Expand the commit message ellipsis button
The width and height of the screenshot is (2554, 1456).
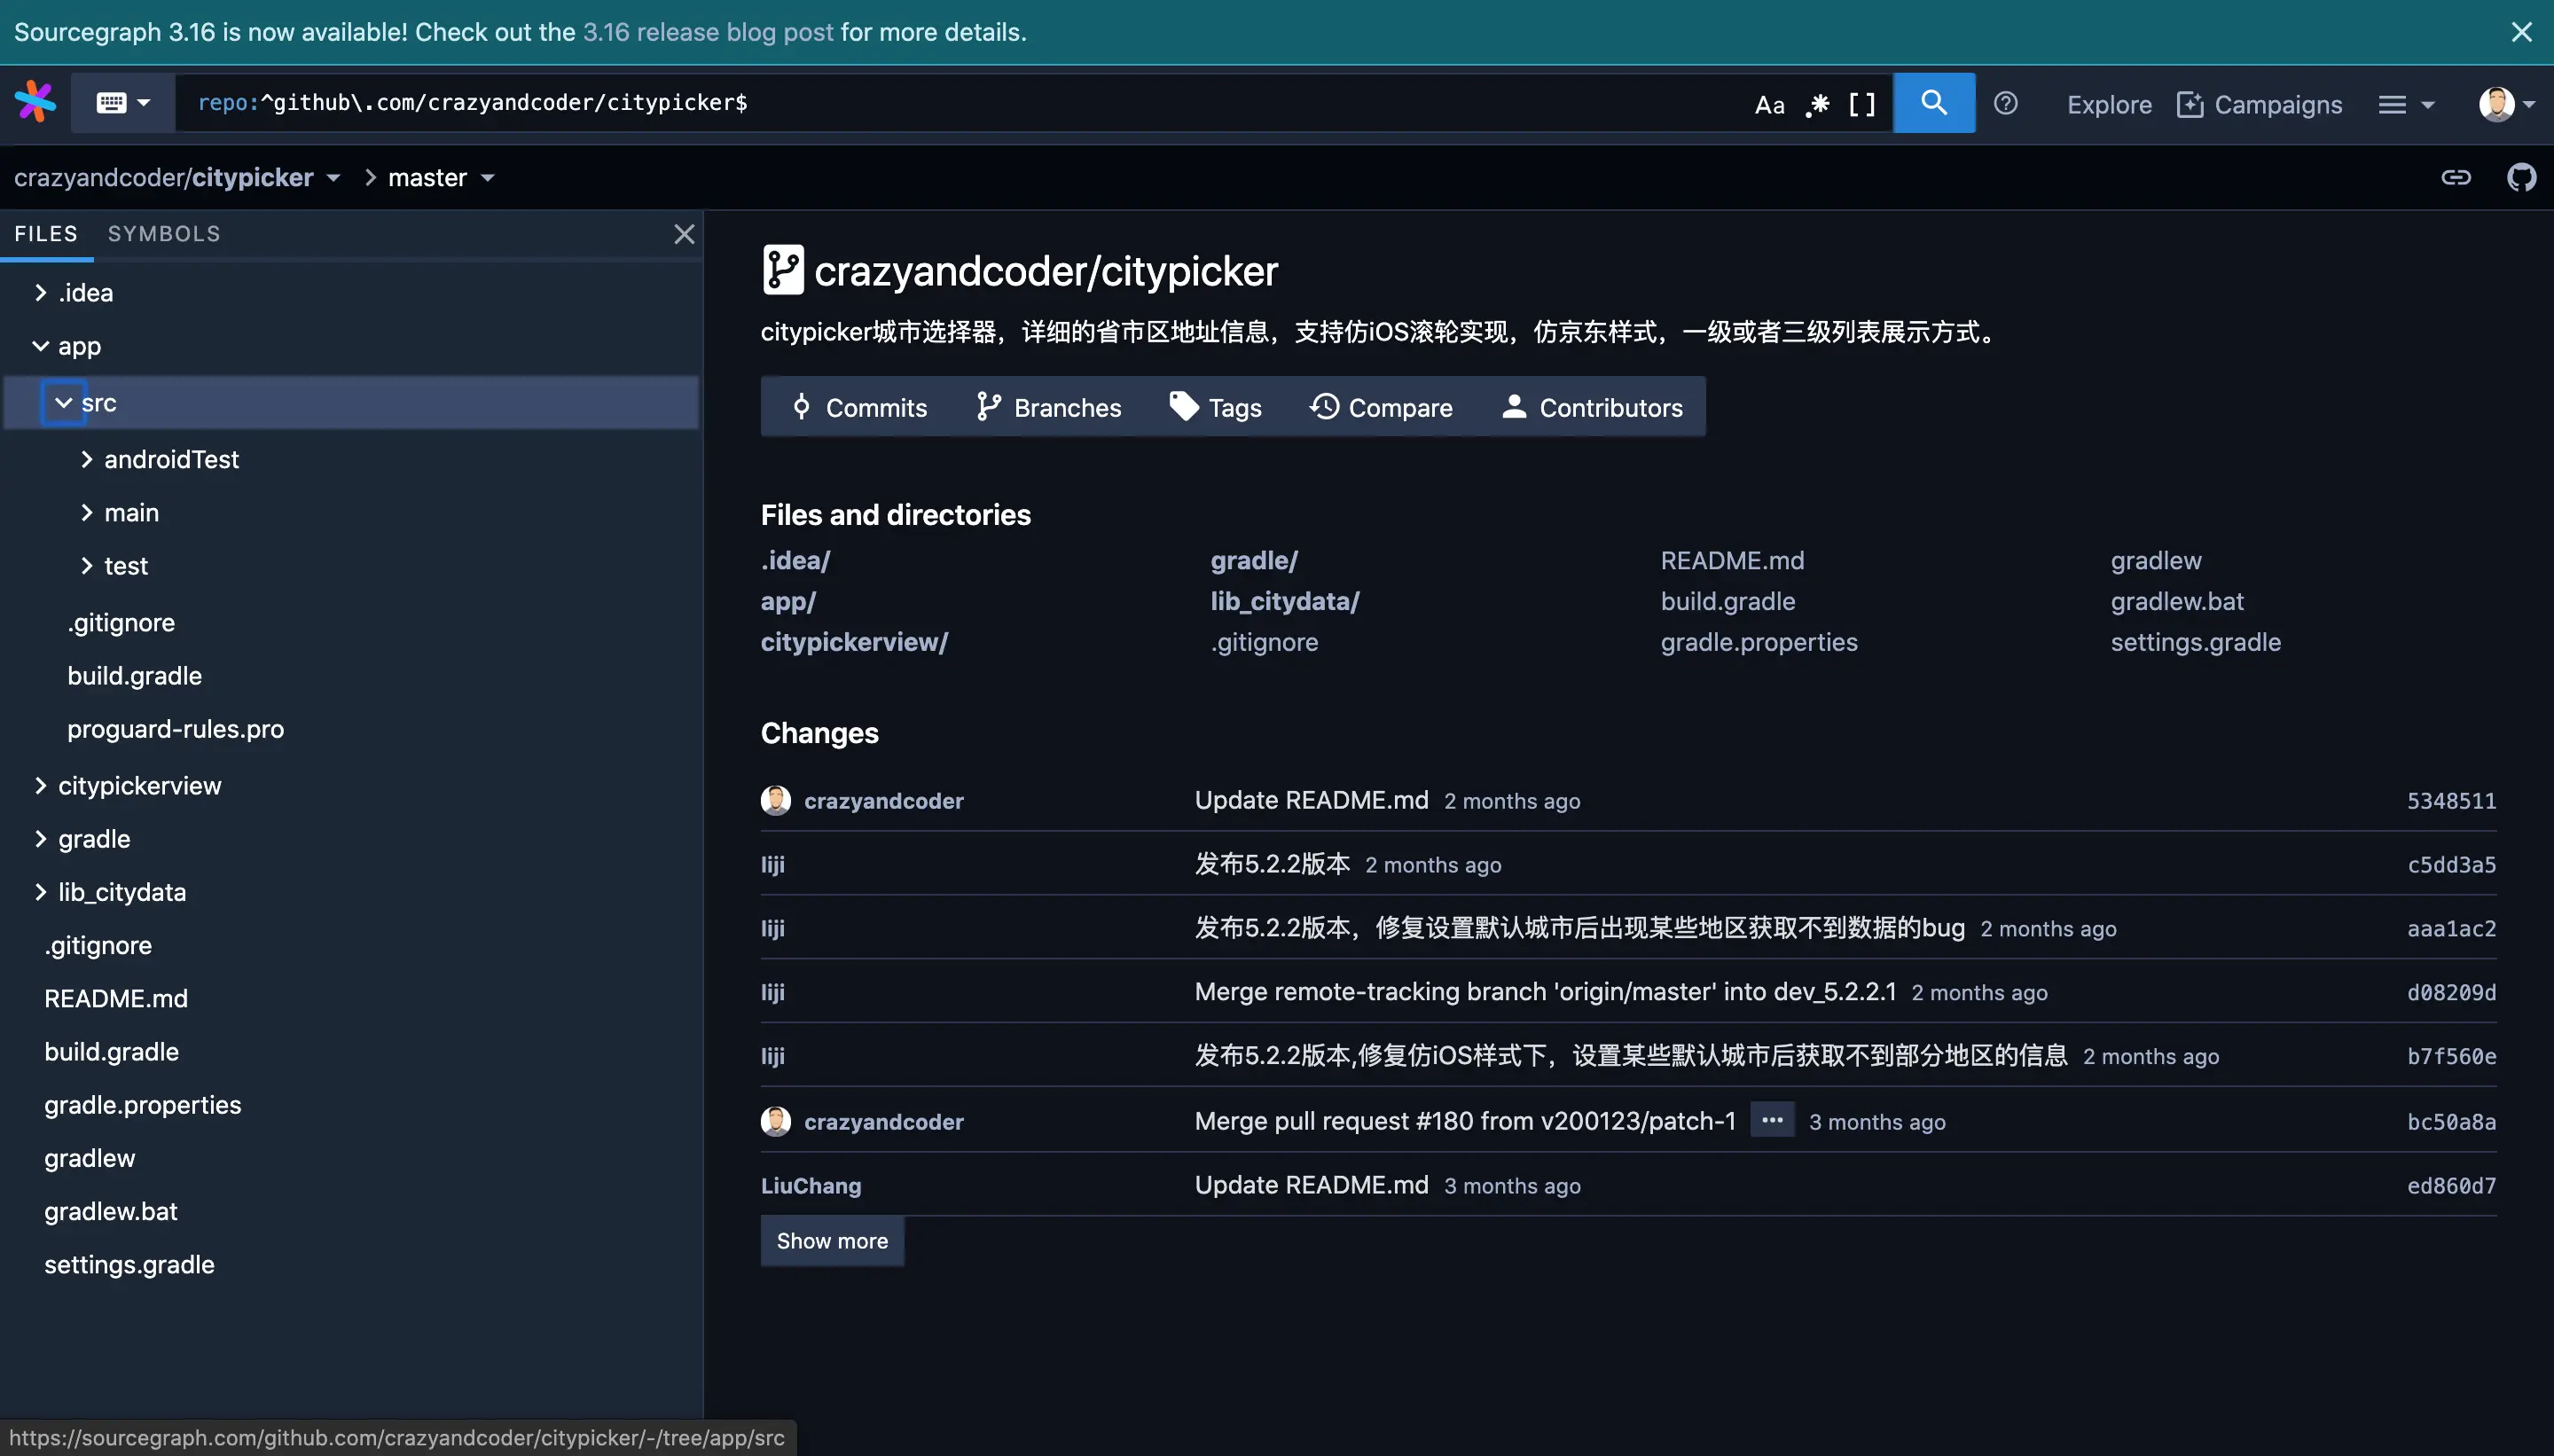1771,1120
